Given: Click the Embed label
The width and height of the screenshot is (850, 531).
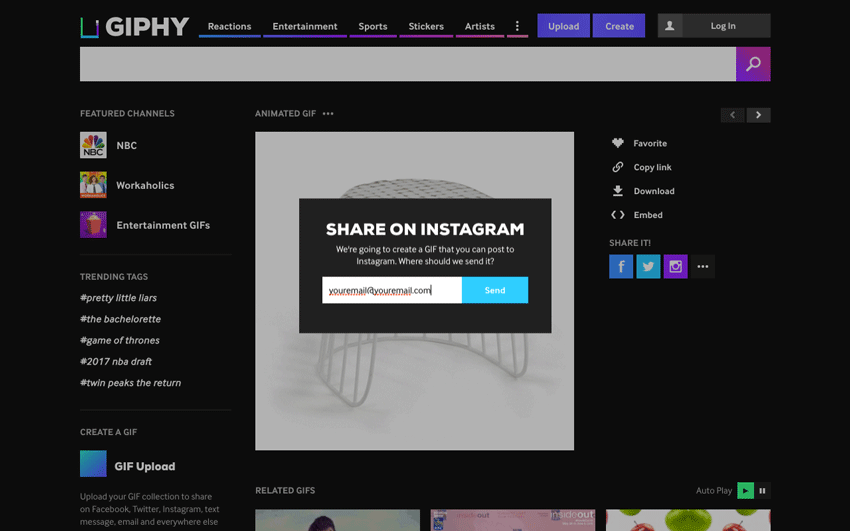Looking at the screenshot, I should tap(648, 215).
